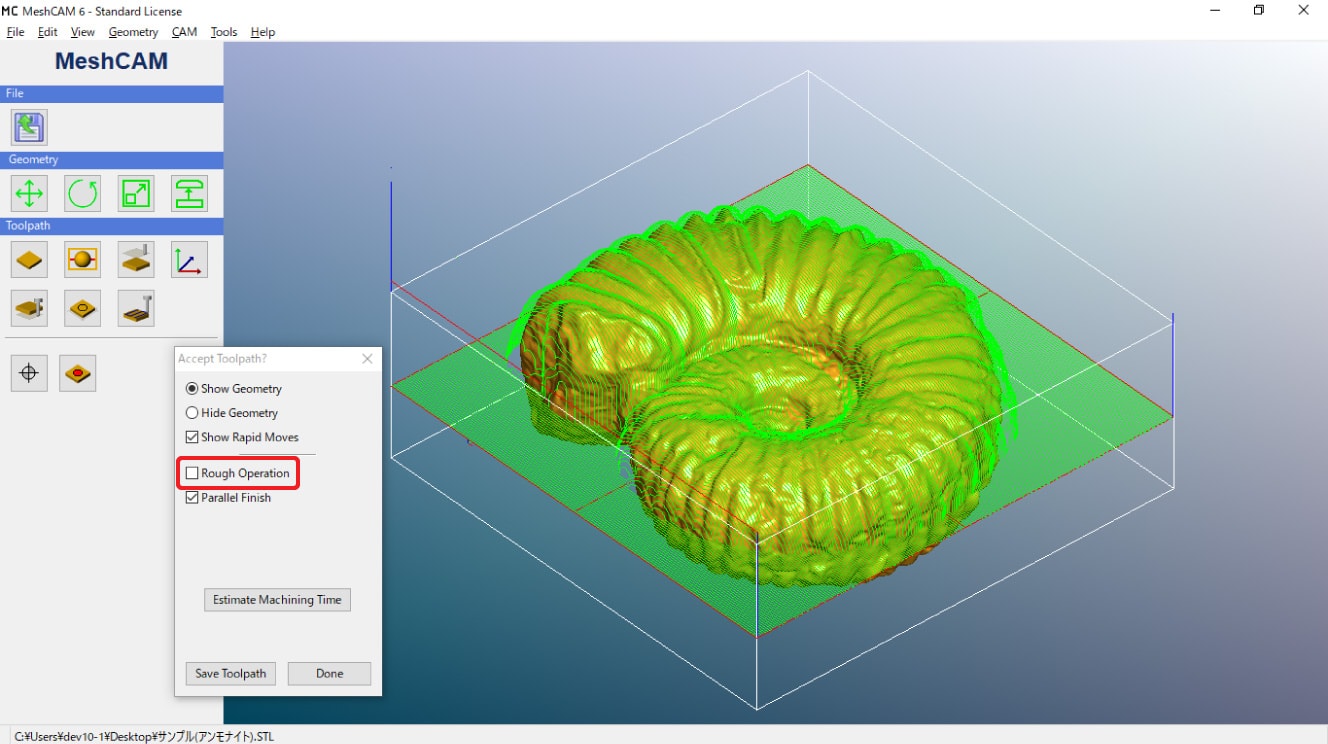Image resolution: width=1328 pixels, height=744 pixels.
Task: Click the load file icon
Action: pyautogui.click(x=29, y=127)
